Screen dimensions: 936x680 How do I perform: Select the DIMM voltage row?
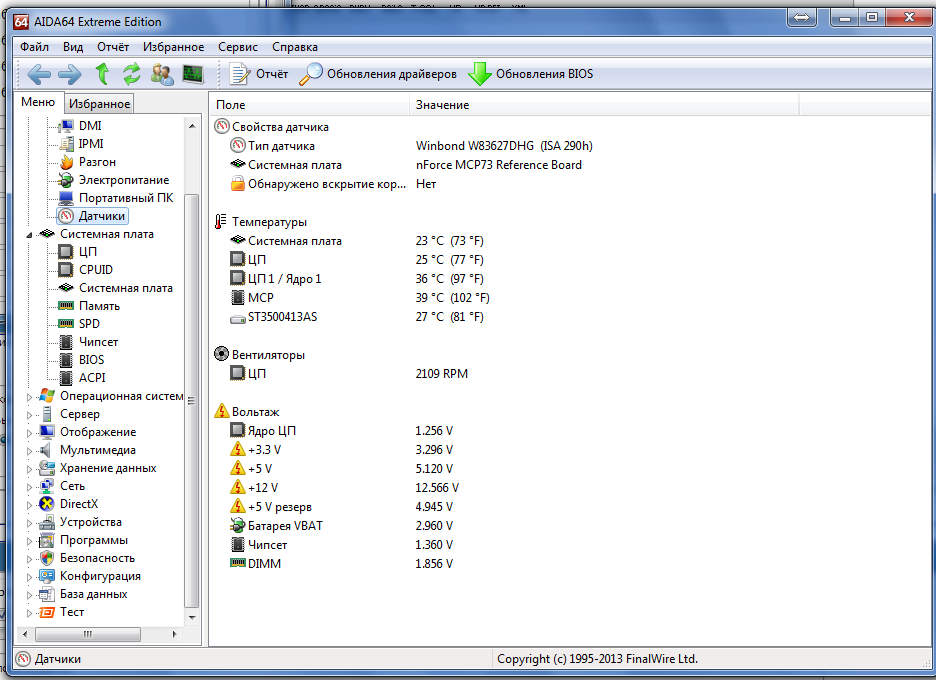(x=341, y=564)
